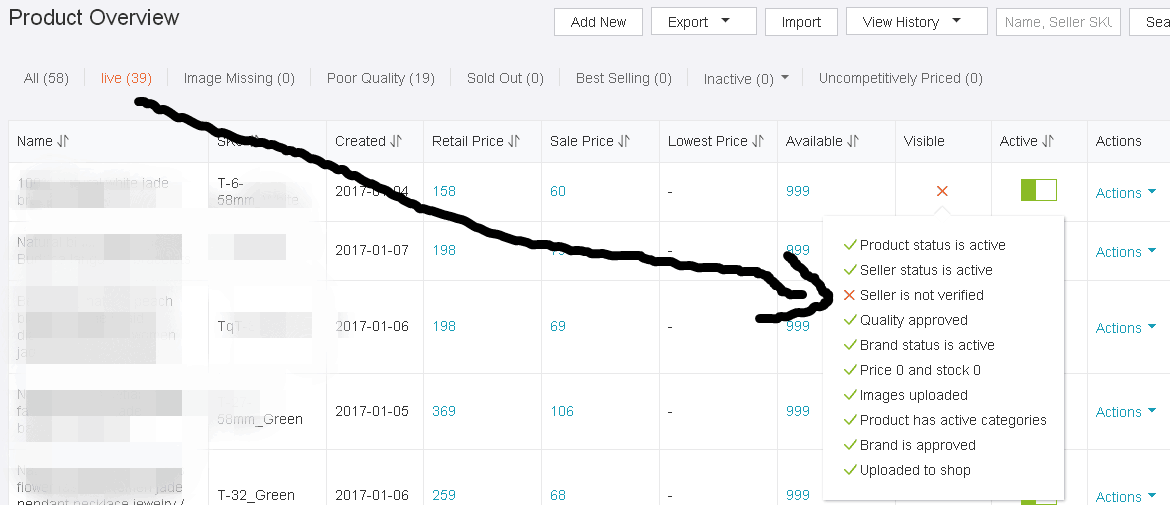The image size is (1170, 505).
Task: Open Image Missing (0) tab
Action: (239, 78)
